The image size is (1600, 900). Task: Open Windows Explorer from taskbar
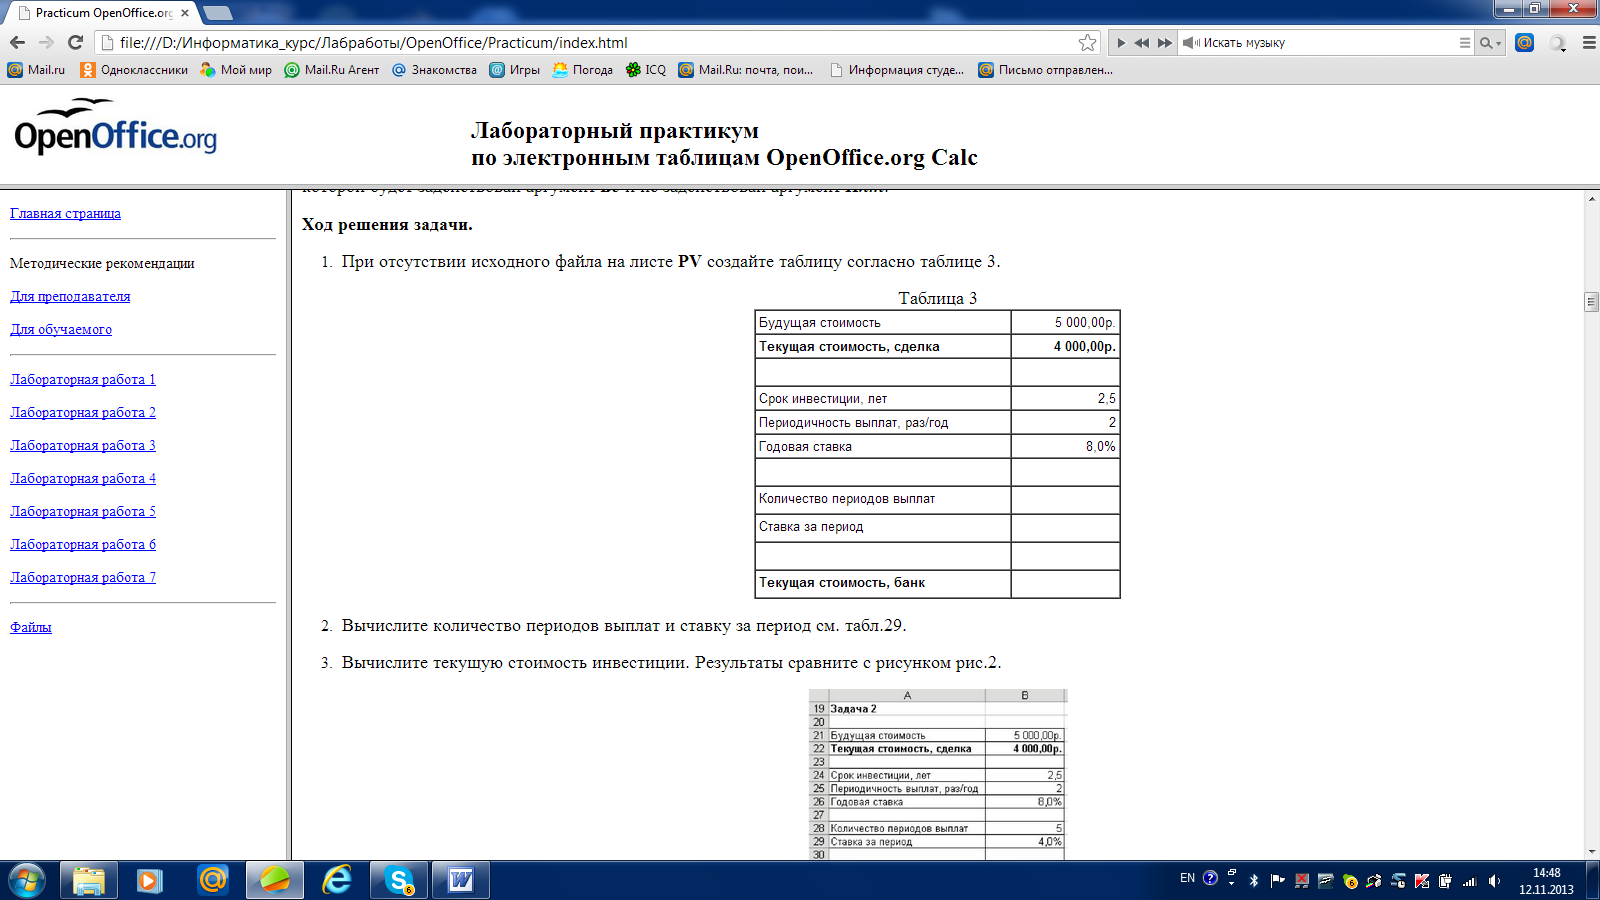tap(89, 880)
